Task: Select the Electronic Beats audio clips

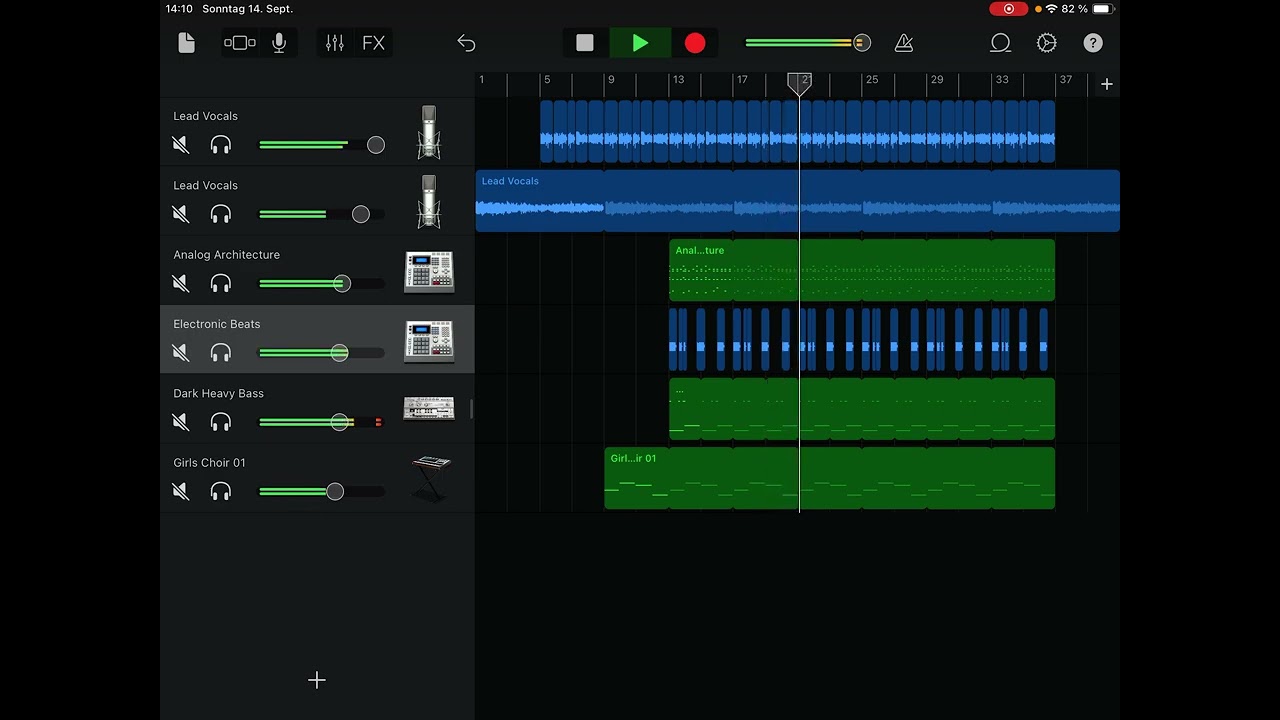Action: [x=859, y=340]
